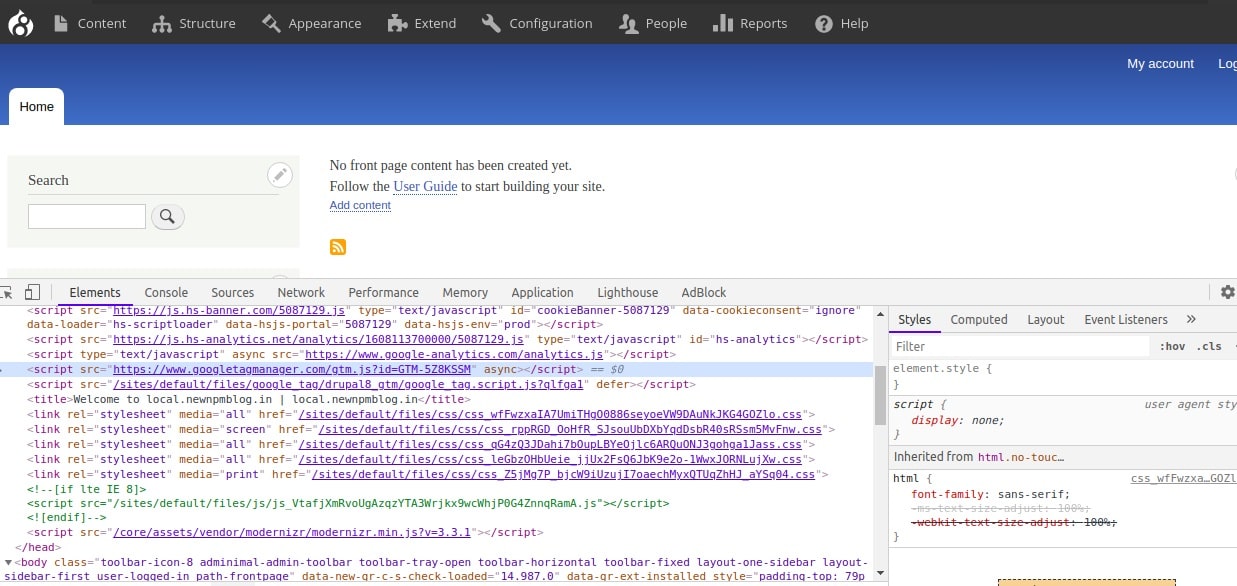This screenshot has width=1237, height=586.
Task: Open the Content admin menu
Action: point(89,23)
